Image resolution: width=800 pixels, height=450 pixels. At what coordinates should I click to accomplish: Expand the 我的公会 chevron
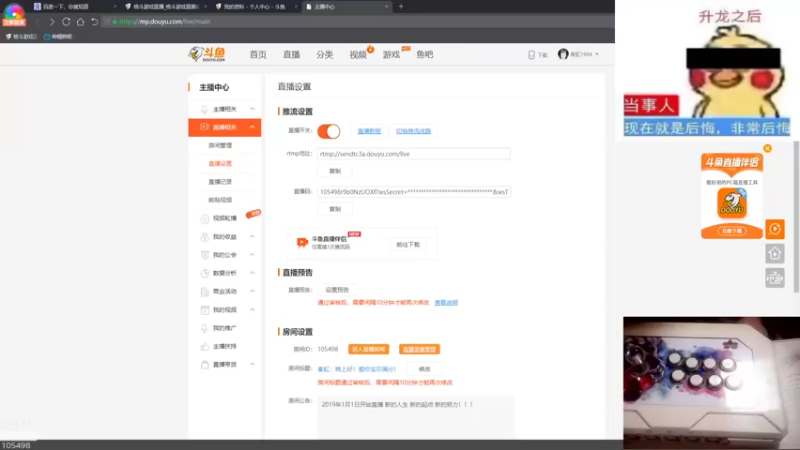pos(252,255)
